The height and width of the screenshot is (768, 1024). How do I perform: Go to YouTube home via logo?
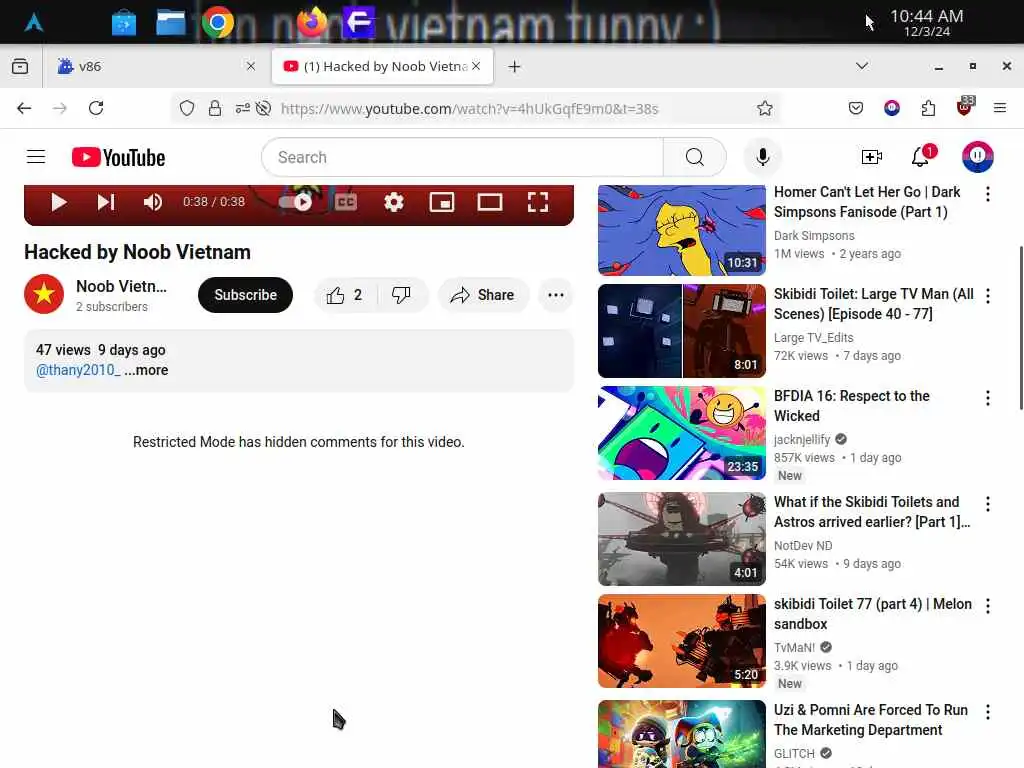118,157
